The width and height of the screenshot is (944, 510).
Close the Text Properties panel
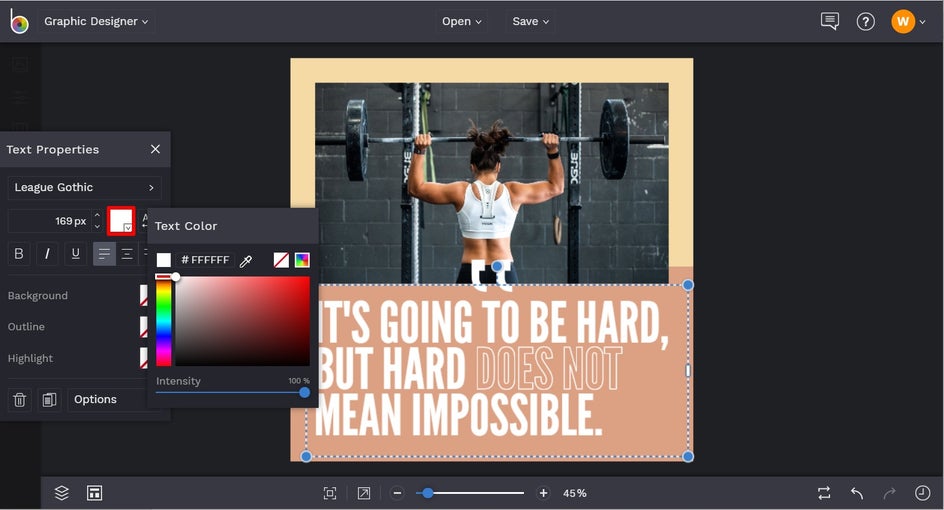155,149
